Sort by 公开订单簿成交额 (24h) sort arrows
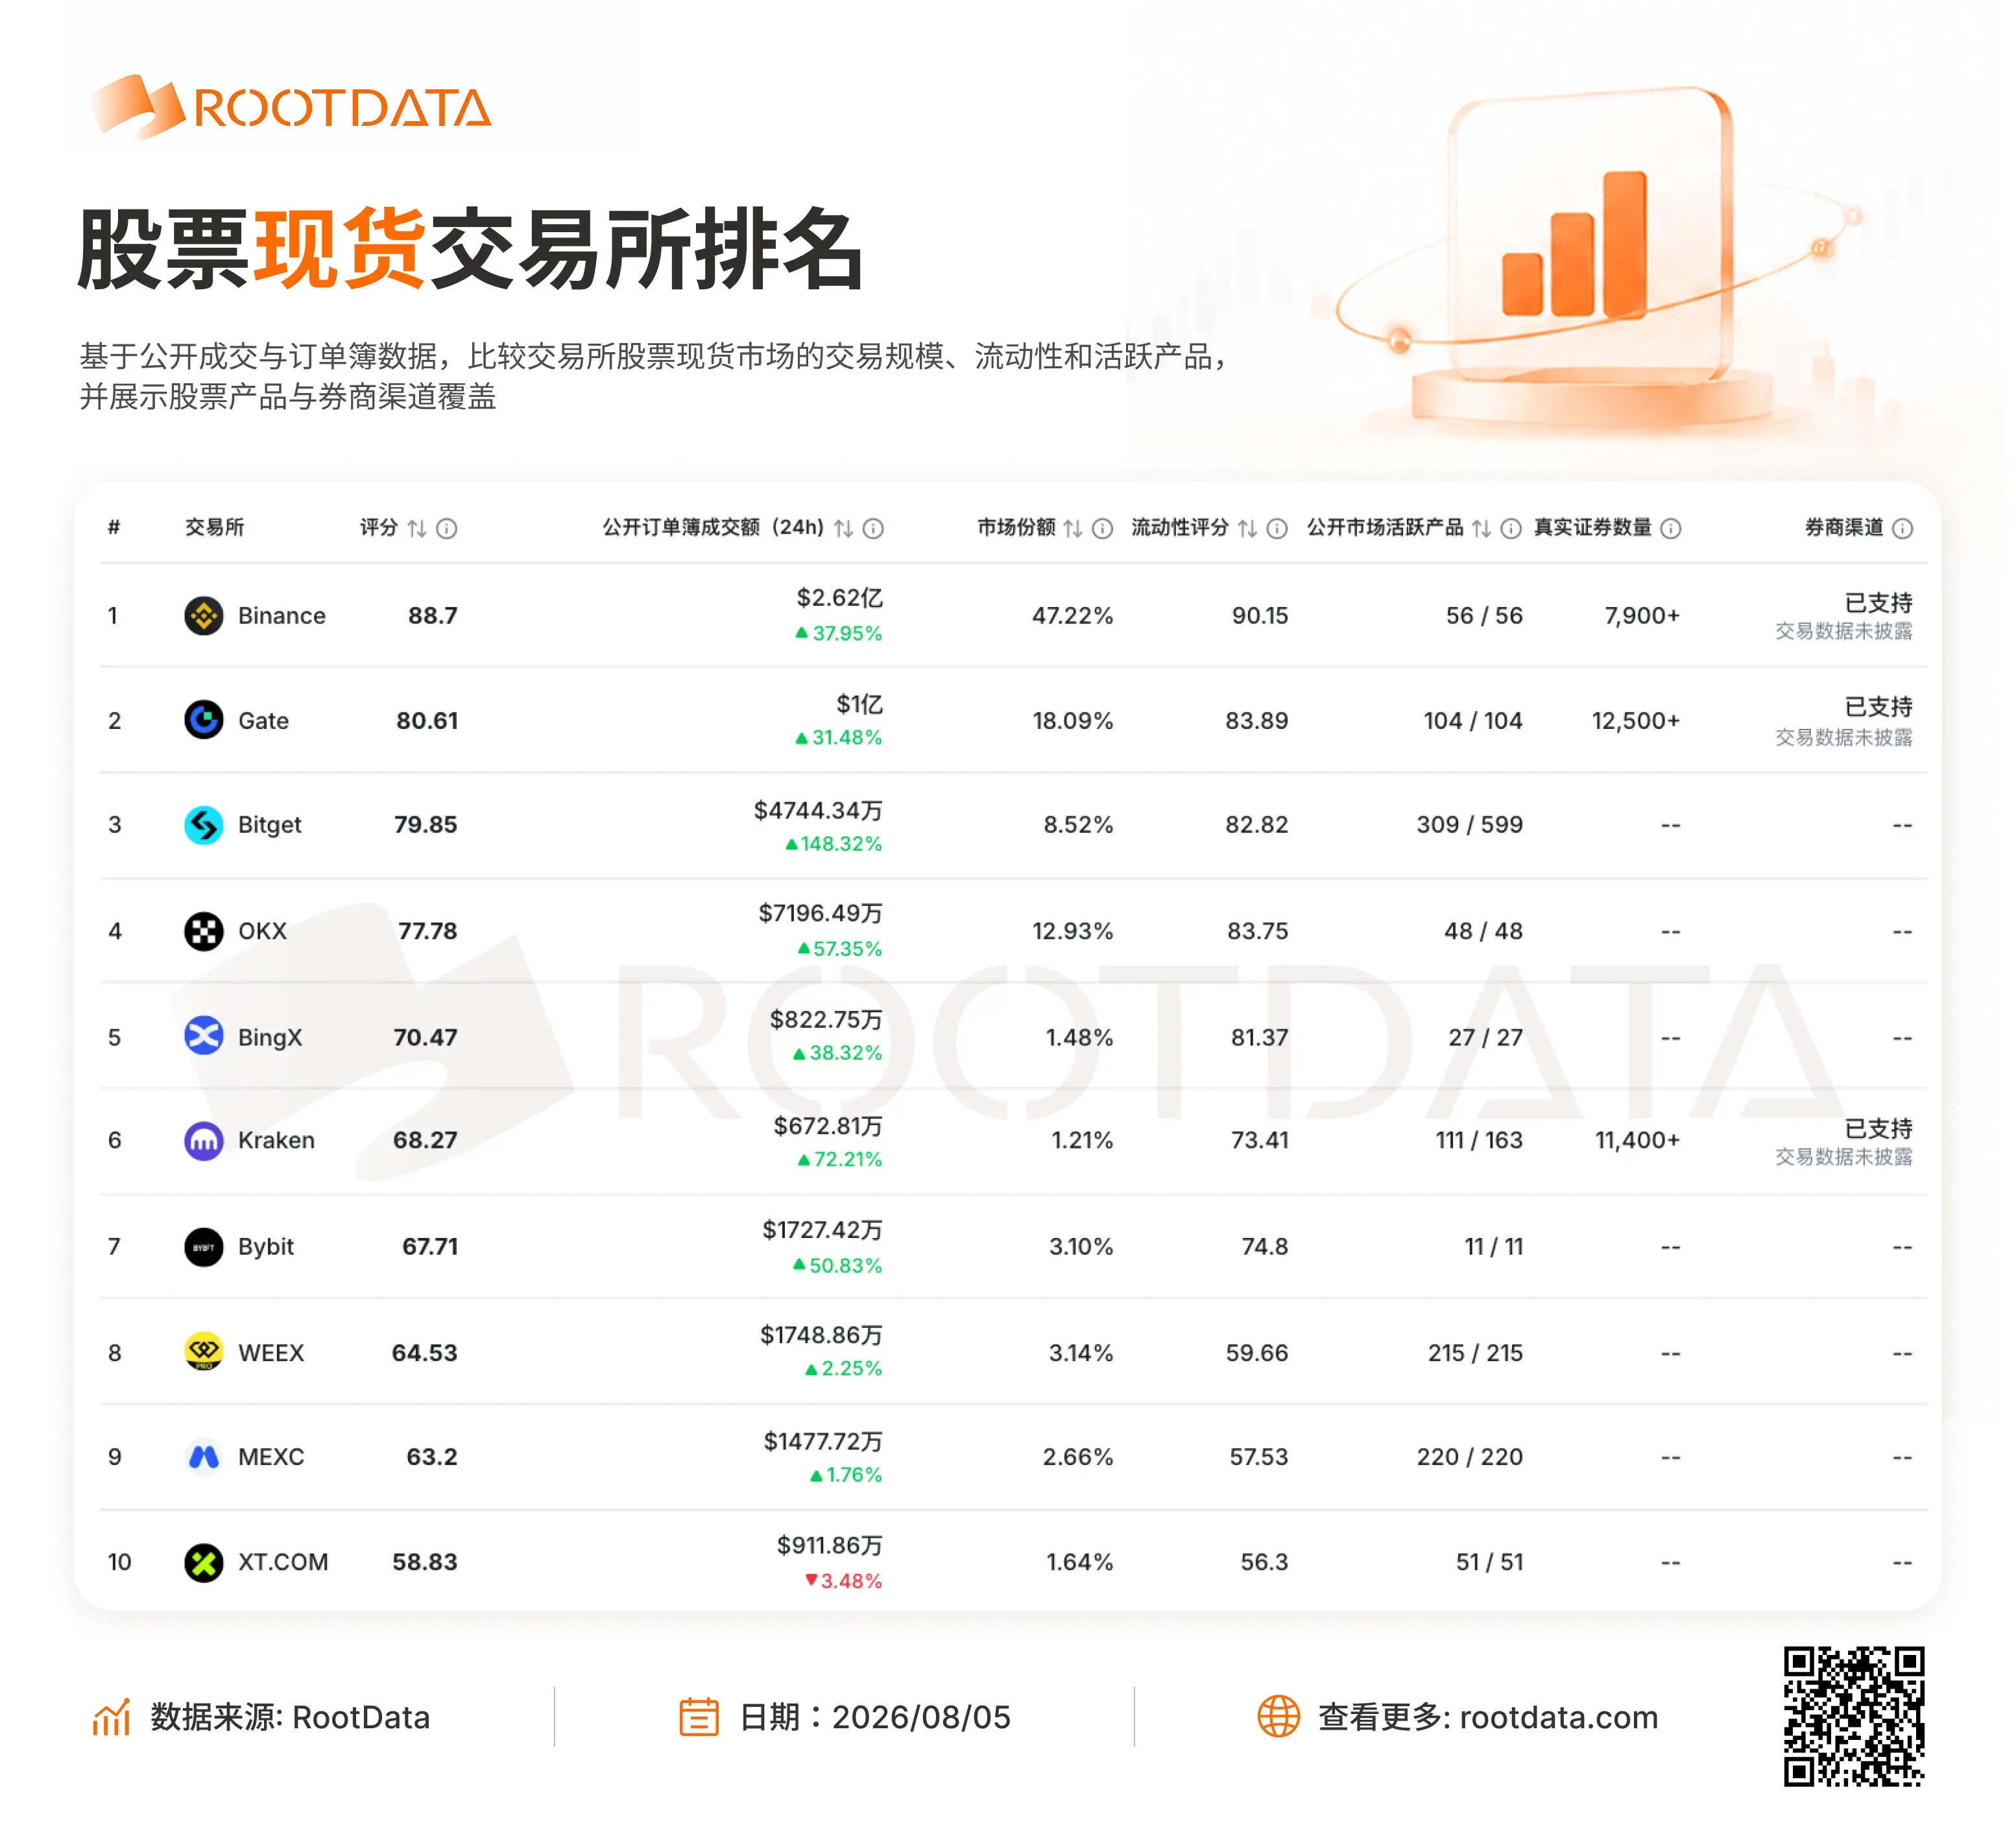Image resolution: width=2016 pixels, height=1821 pixels. click(844, 528)
